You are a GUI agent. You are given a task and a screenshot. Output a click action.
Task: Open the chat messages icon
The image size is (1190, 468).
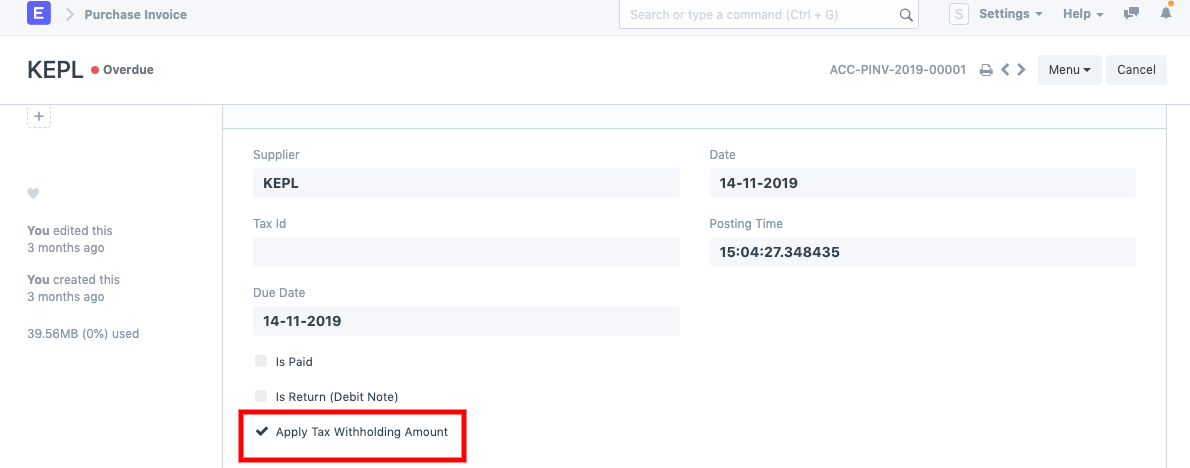pyautogui.click(x=1132, y=14)
